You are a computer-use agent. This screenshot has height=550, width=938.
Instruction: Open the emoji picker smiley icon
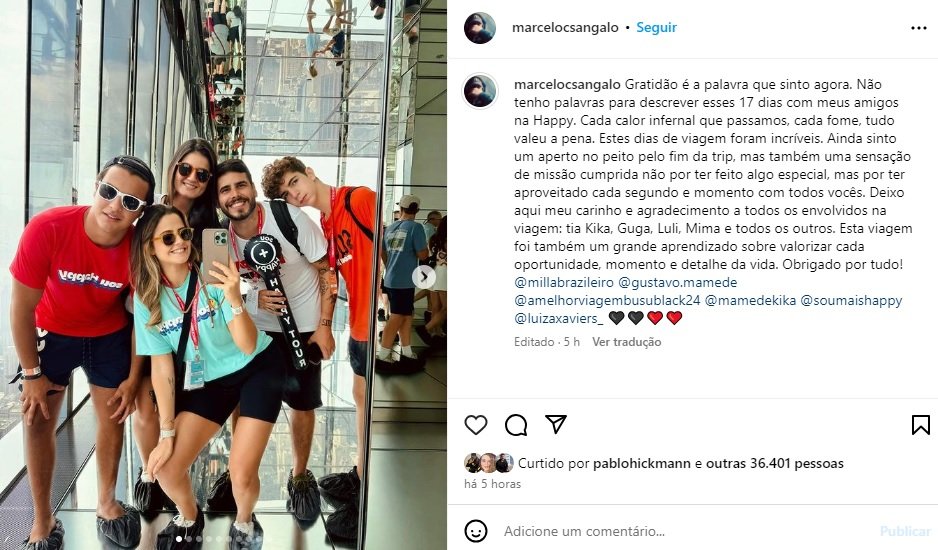476,531
